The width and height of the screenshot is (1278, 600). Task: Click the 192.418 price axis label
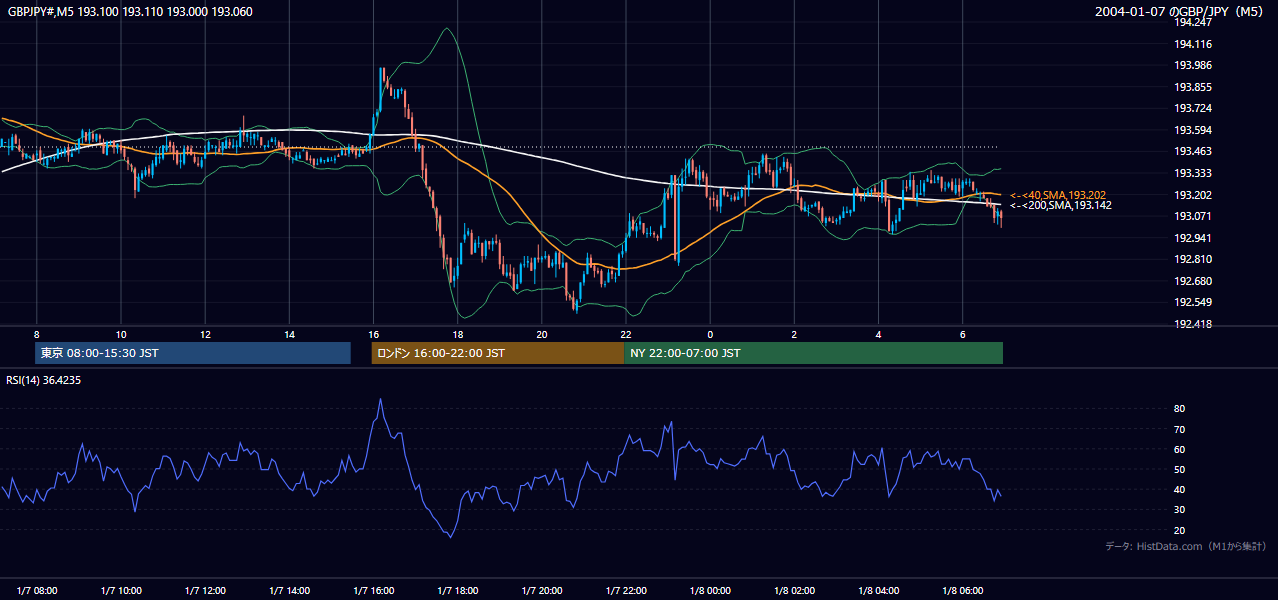pyautogui.click(x=1193, y=324)
